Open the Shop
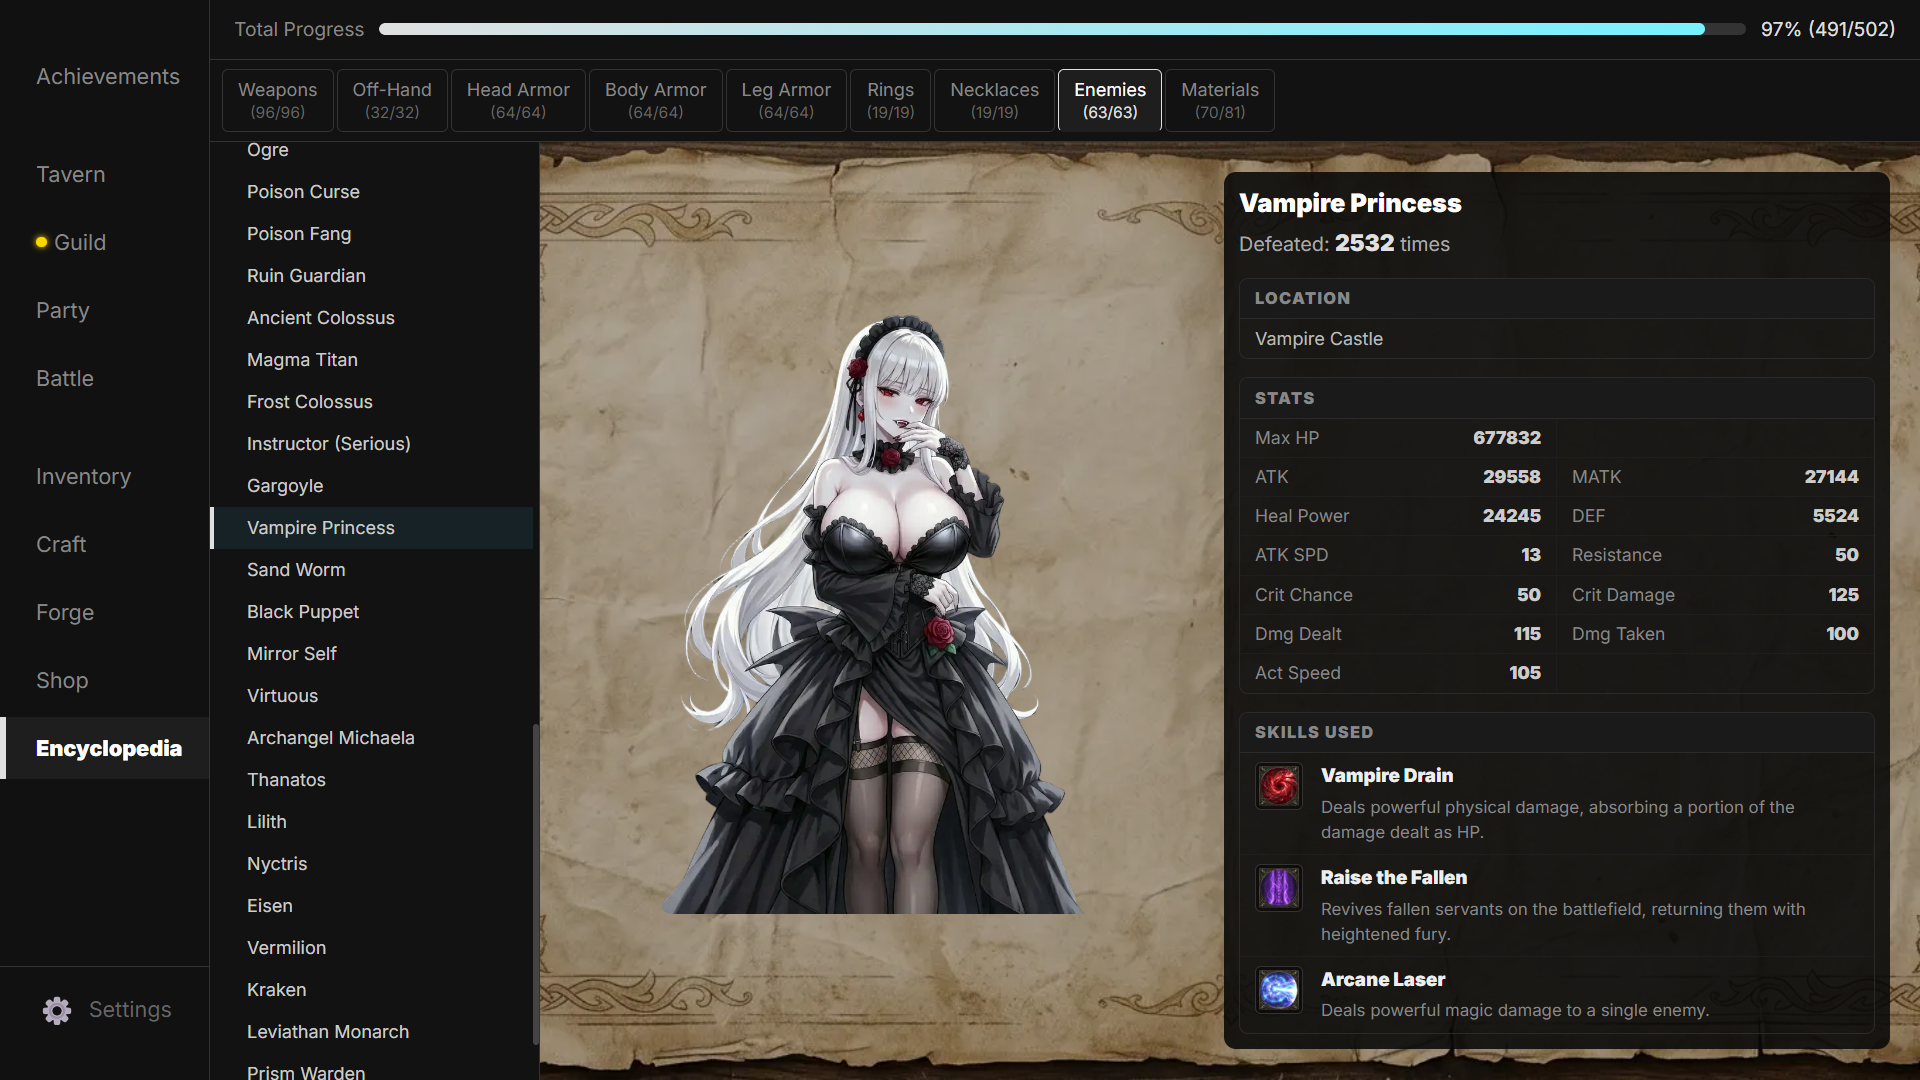The height and width of the screenshot is (1080, 1920). pos(62,681)
